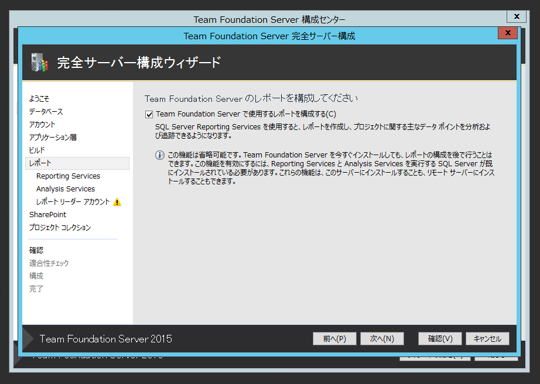Click the 前へ(P) button
540x384 pixels.
[x=334, y=339]
